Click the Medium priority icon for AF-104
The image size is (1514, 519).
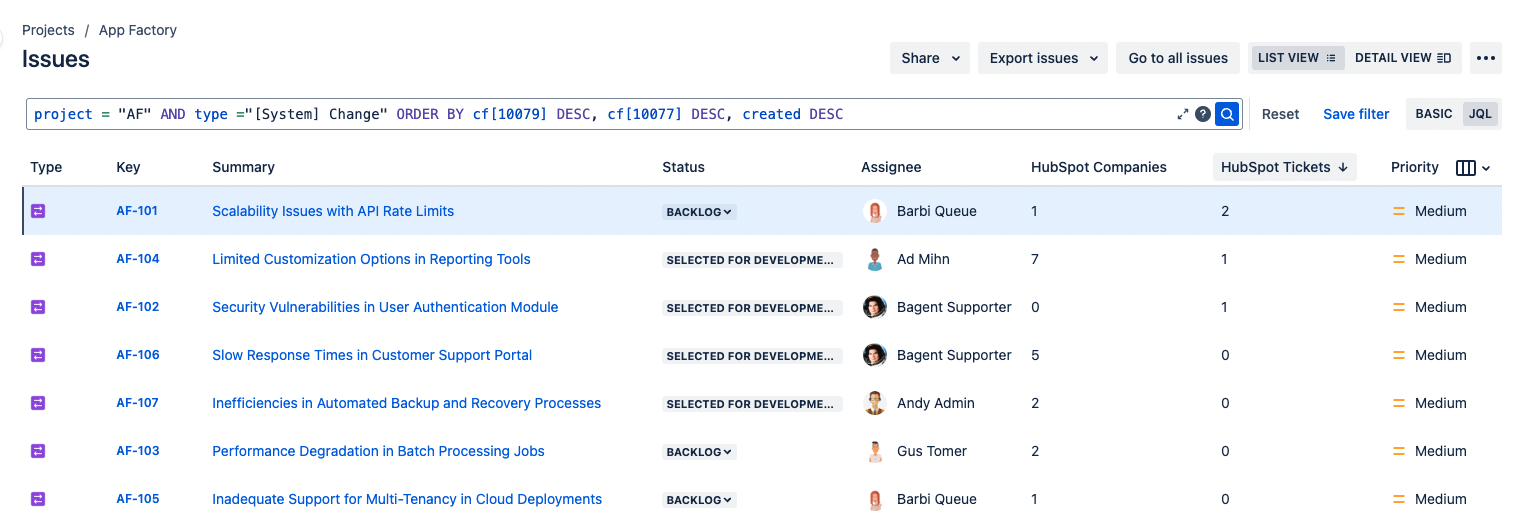(1399, 259)
